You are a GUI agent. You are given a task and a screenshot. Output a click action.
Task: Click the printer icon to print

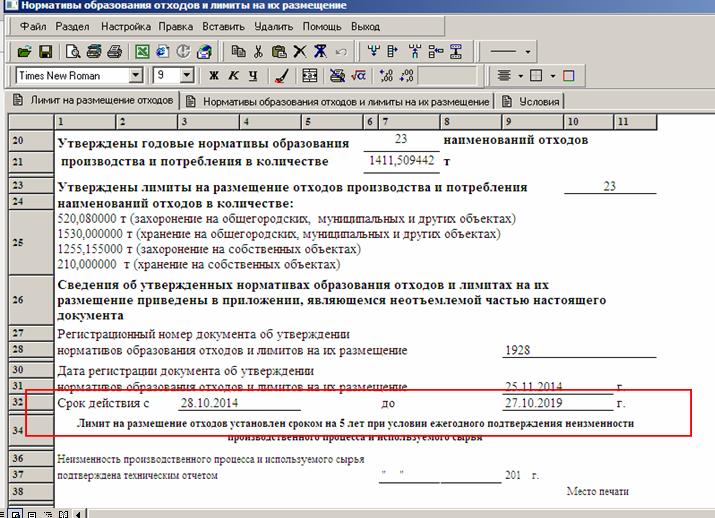[x=114, y=51]
